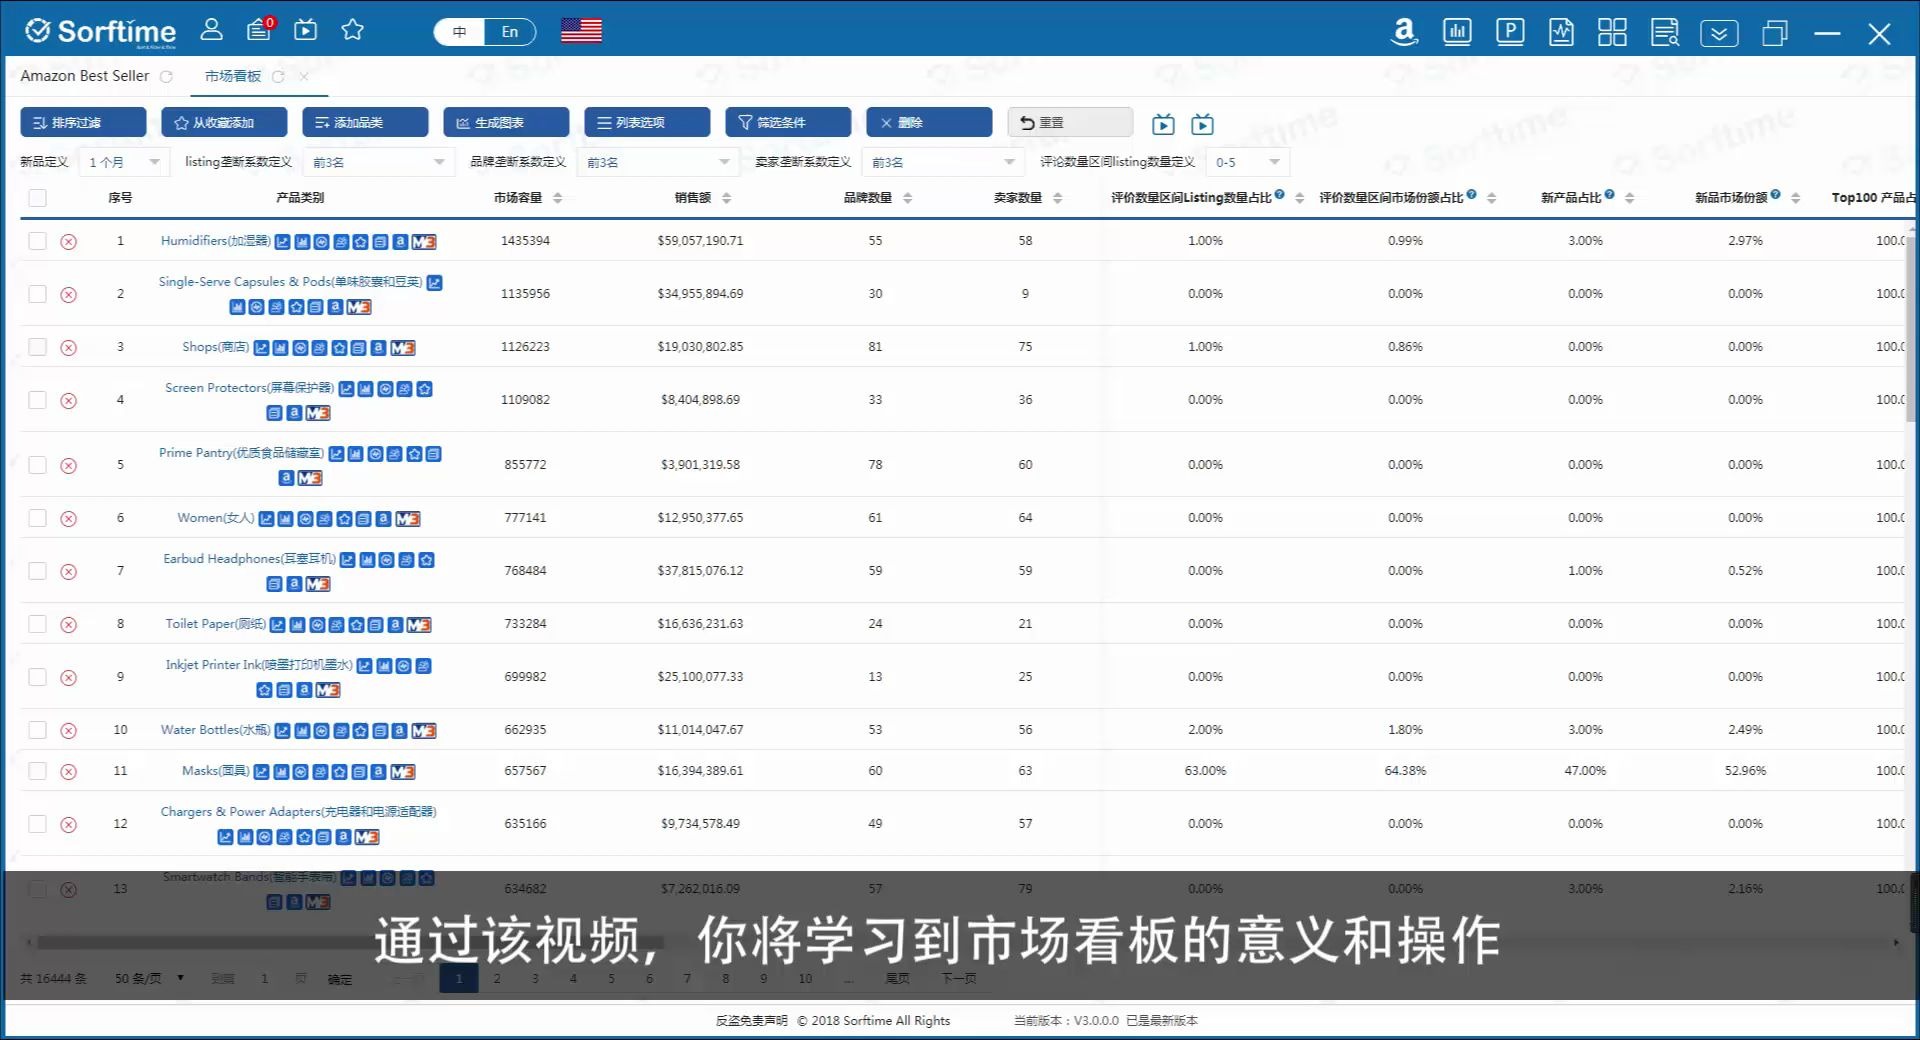This screenshot has width=1920, height=1040.
Task: Switch to 市场看板 tab
Action: tap(233, 76)
